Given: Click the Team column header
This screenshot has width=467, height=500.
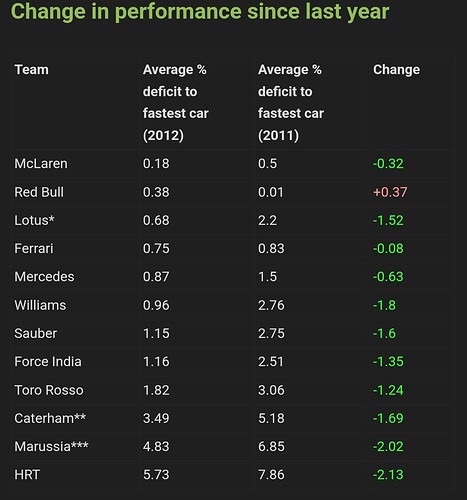Looking at the screenshot, I should coord(31,70).
